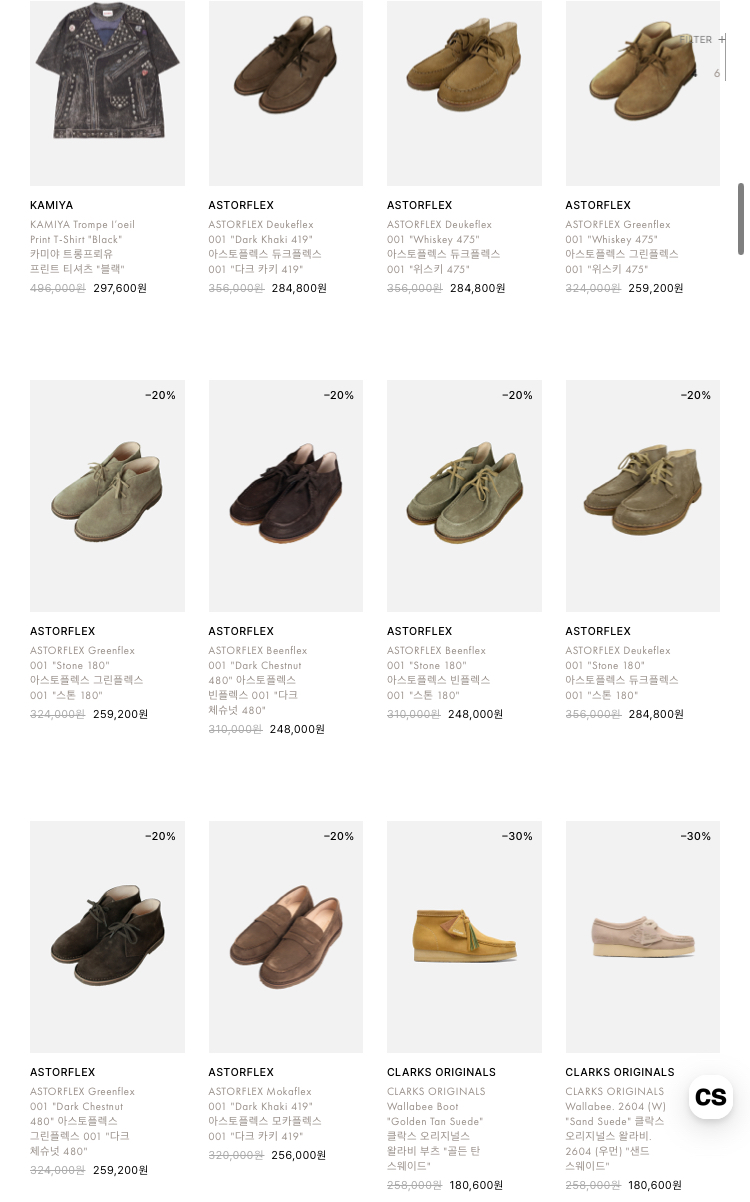Open the CS customer service chat
Image resolution: width=750 pixels, height=1202 pixels.
point(710,1097)
